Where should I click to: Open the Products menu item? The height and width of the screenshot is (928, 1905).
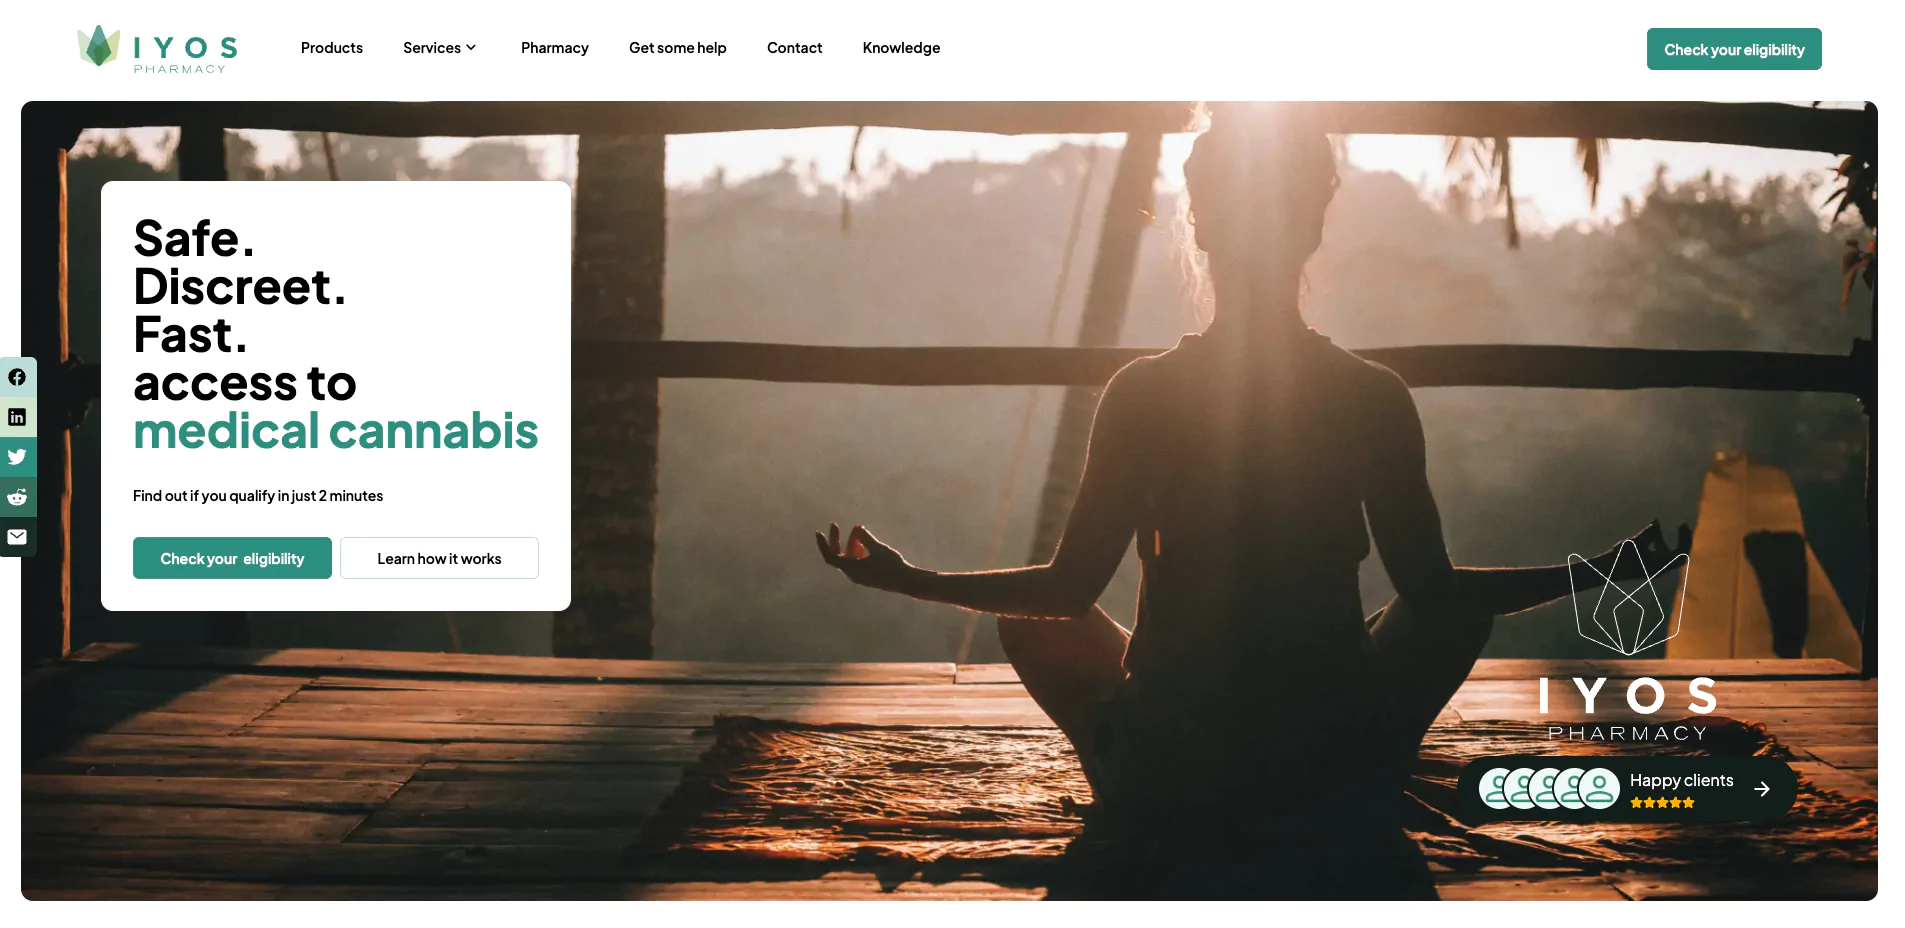(332, 48)
